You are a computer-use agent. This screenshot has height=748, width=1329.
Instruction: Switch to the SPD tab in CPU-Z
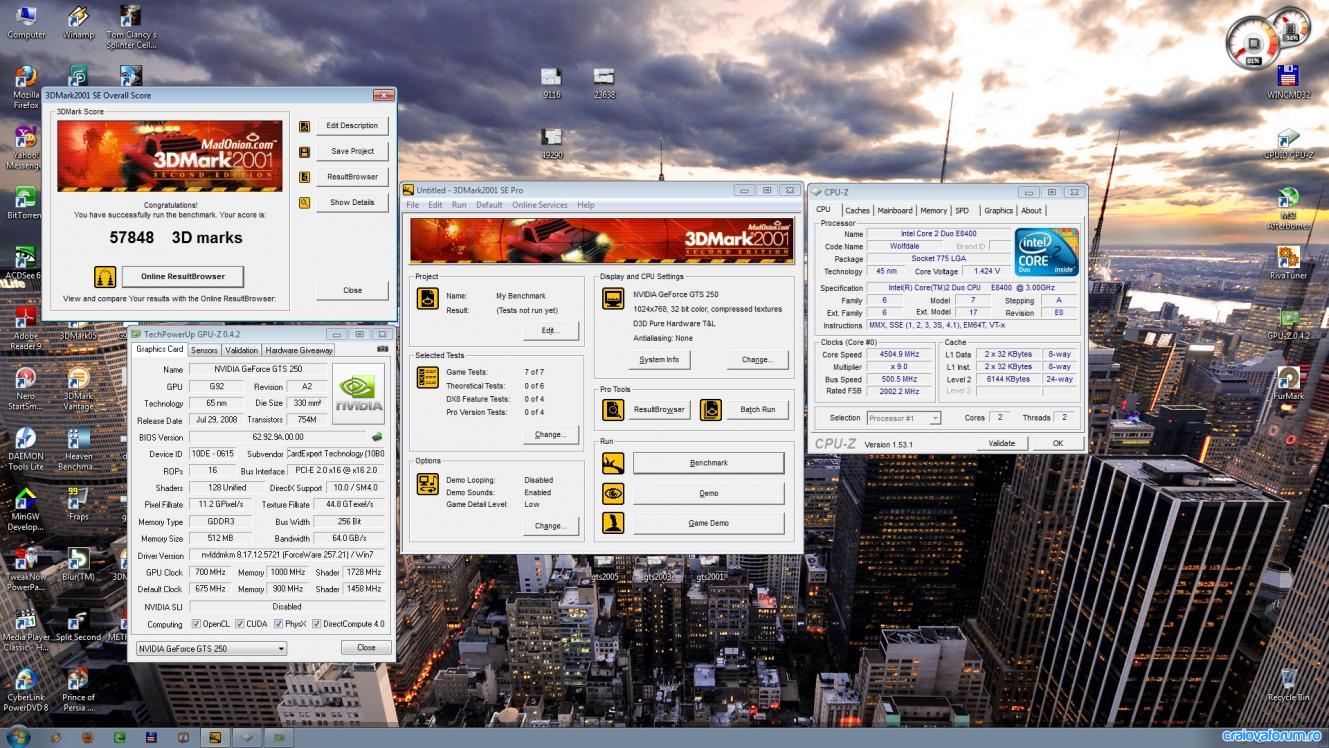pyautogui.click(x=961, y=211)
